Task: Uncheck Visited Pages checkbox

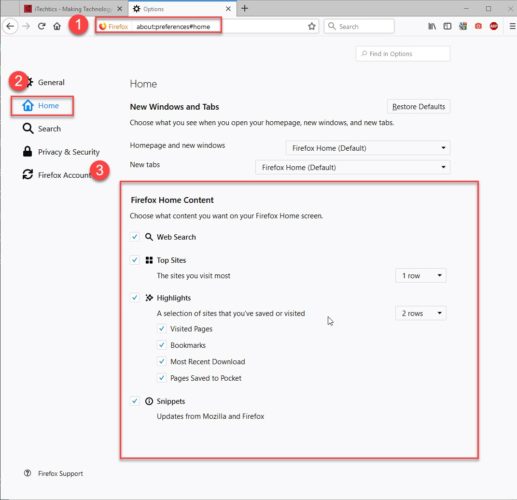Action: [x=162, y=329]
